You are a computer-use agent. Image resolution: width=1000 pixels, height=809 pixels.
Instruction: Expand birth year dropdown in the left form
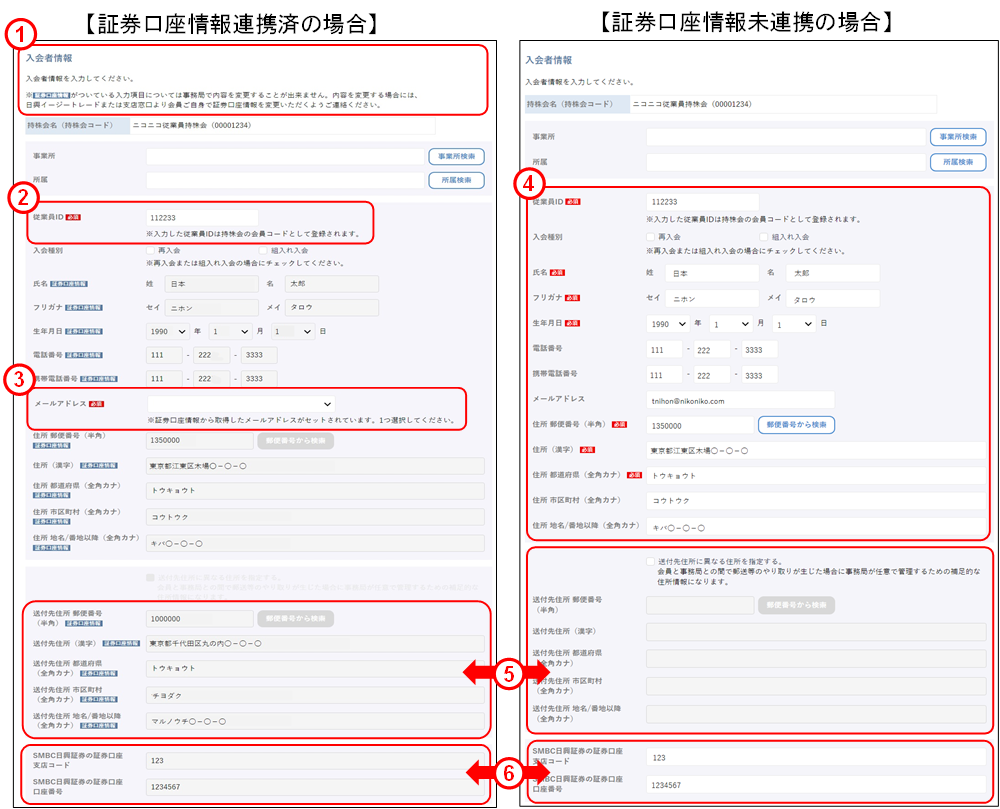[167, 331]
